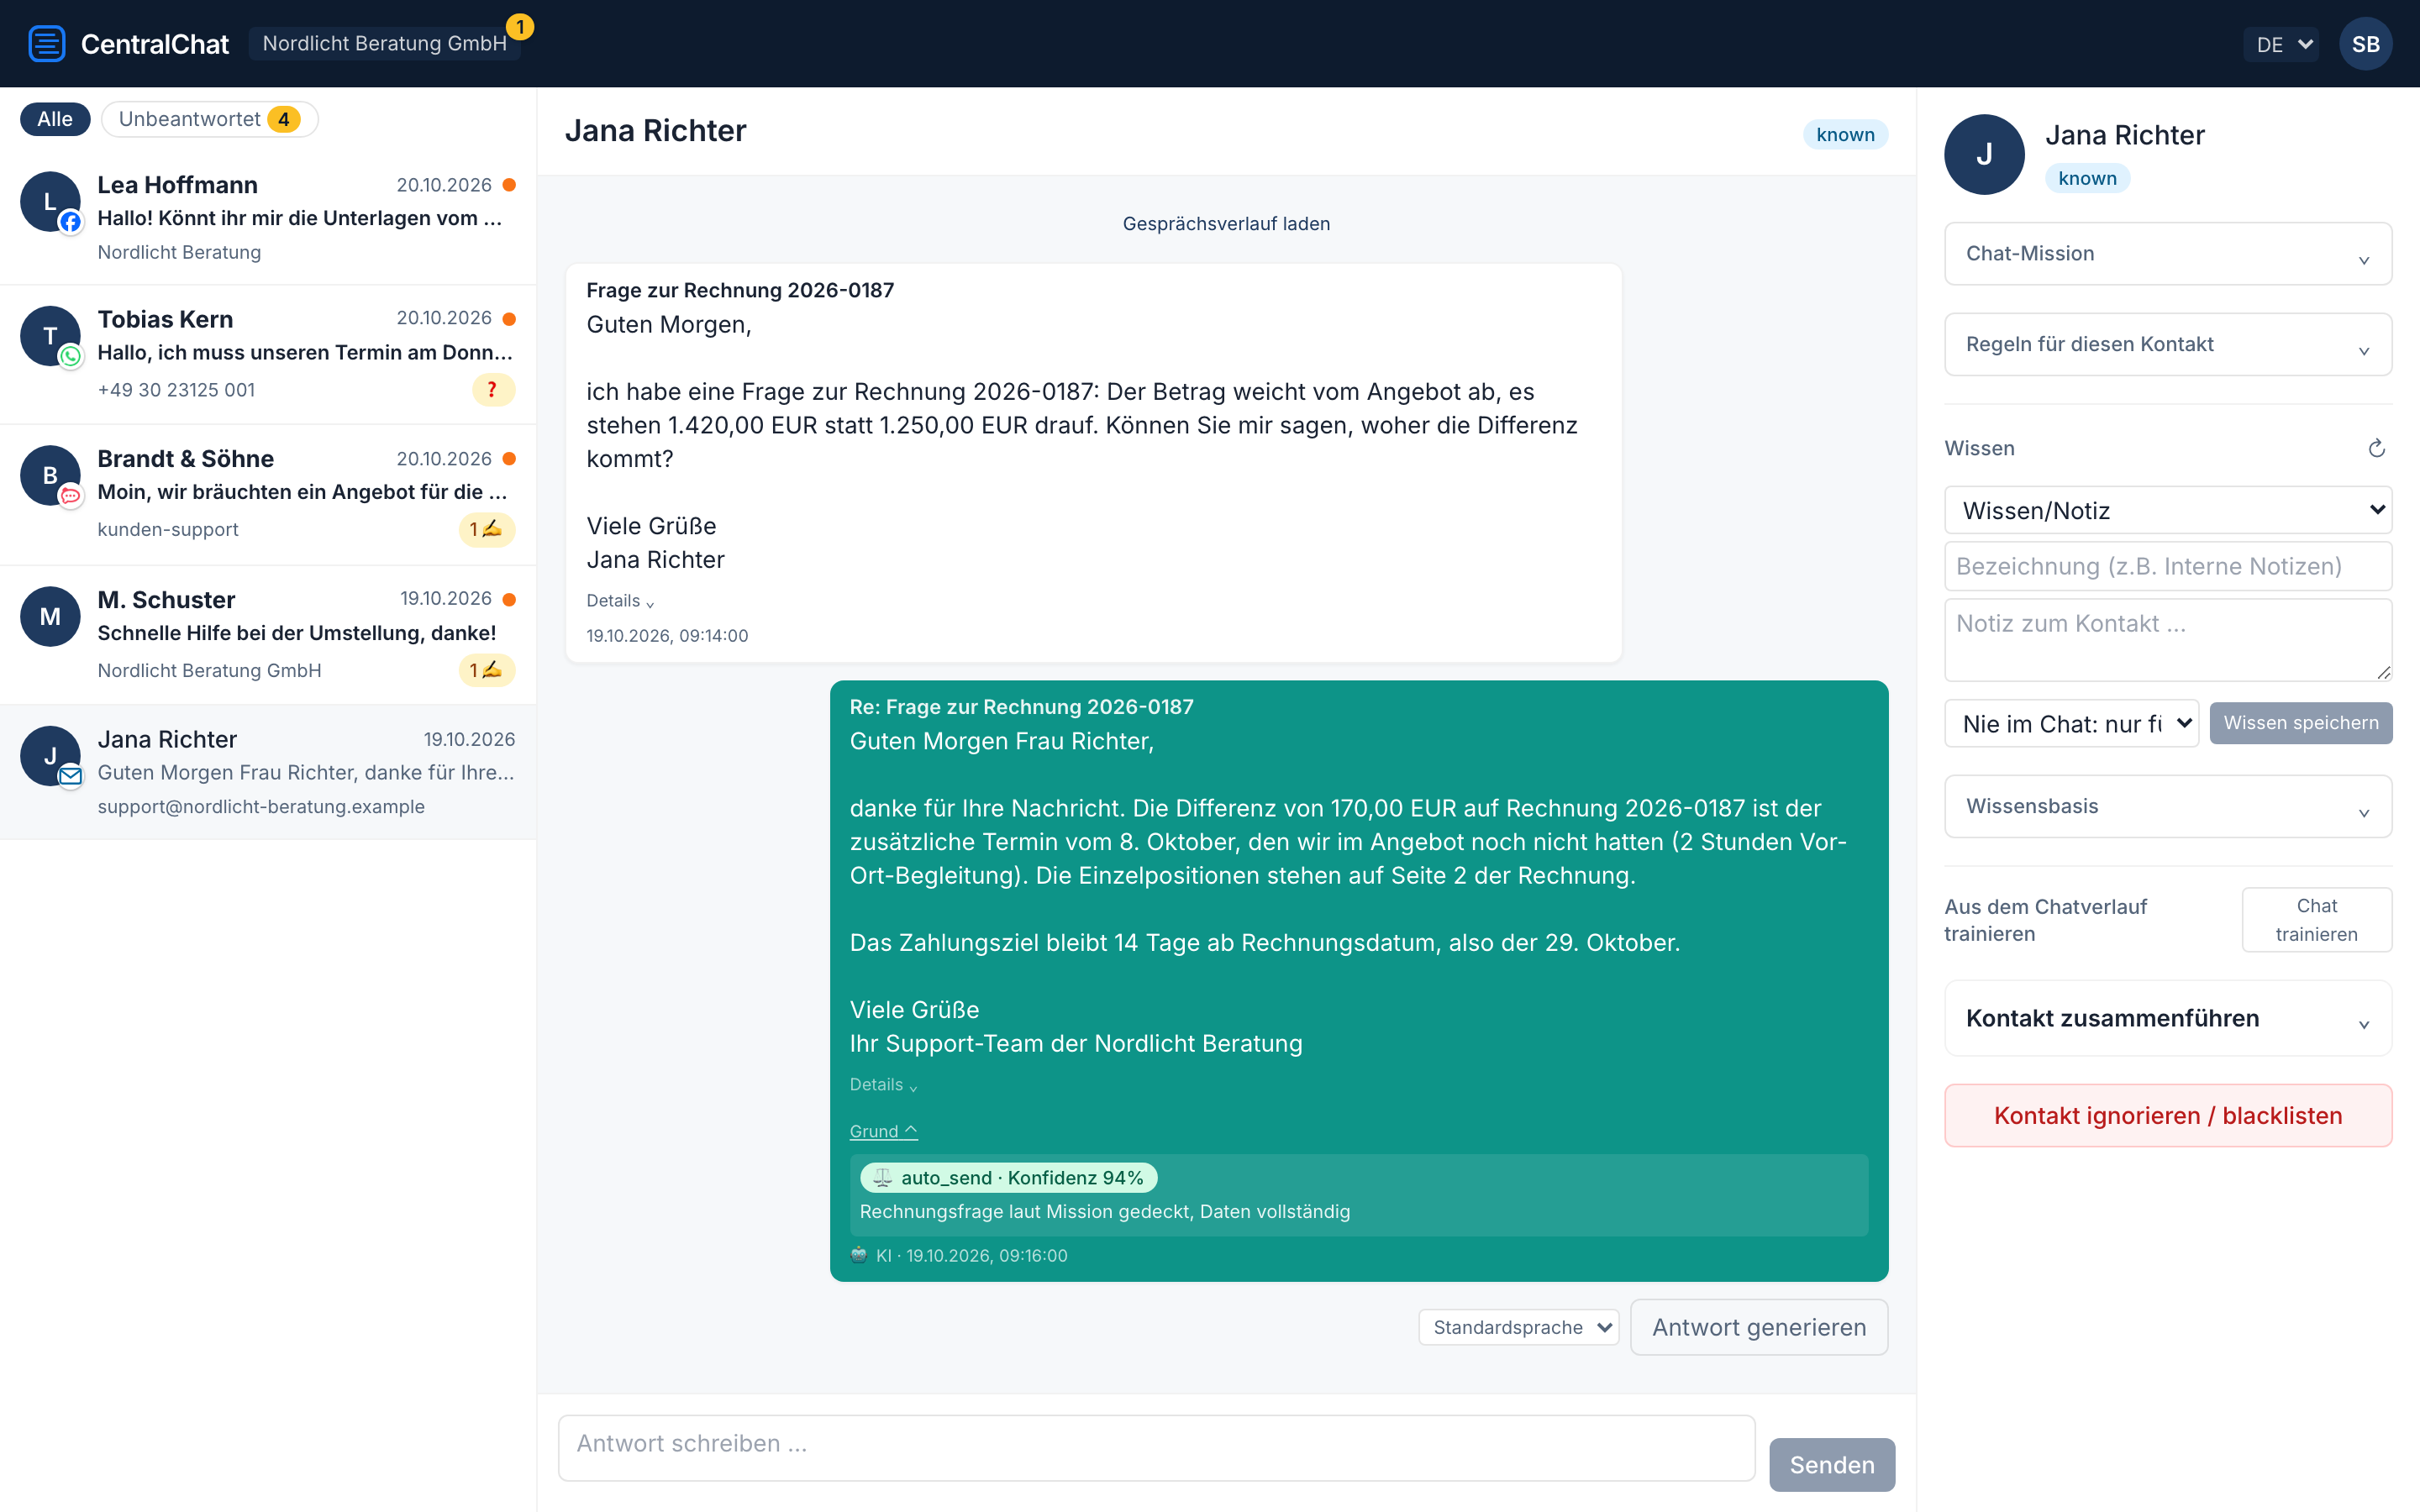
Task: Click the question mark badge on Tobias Kern
Action: 493,390
